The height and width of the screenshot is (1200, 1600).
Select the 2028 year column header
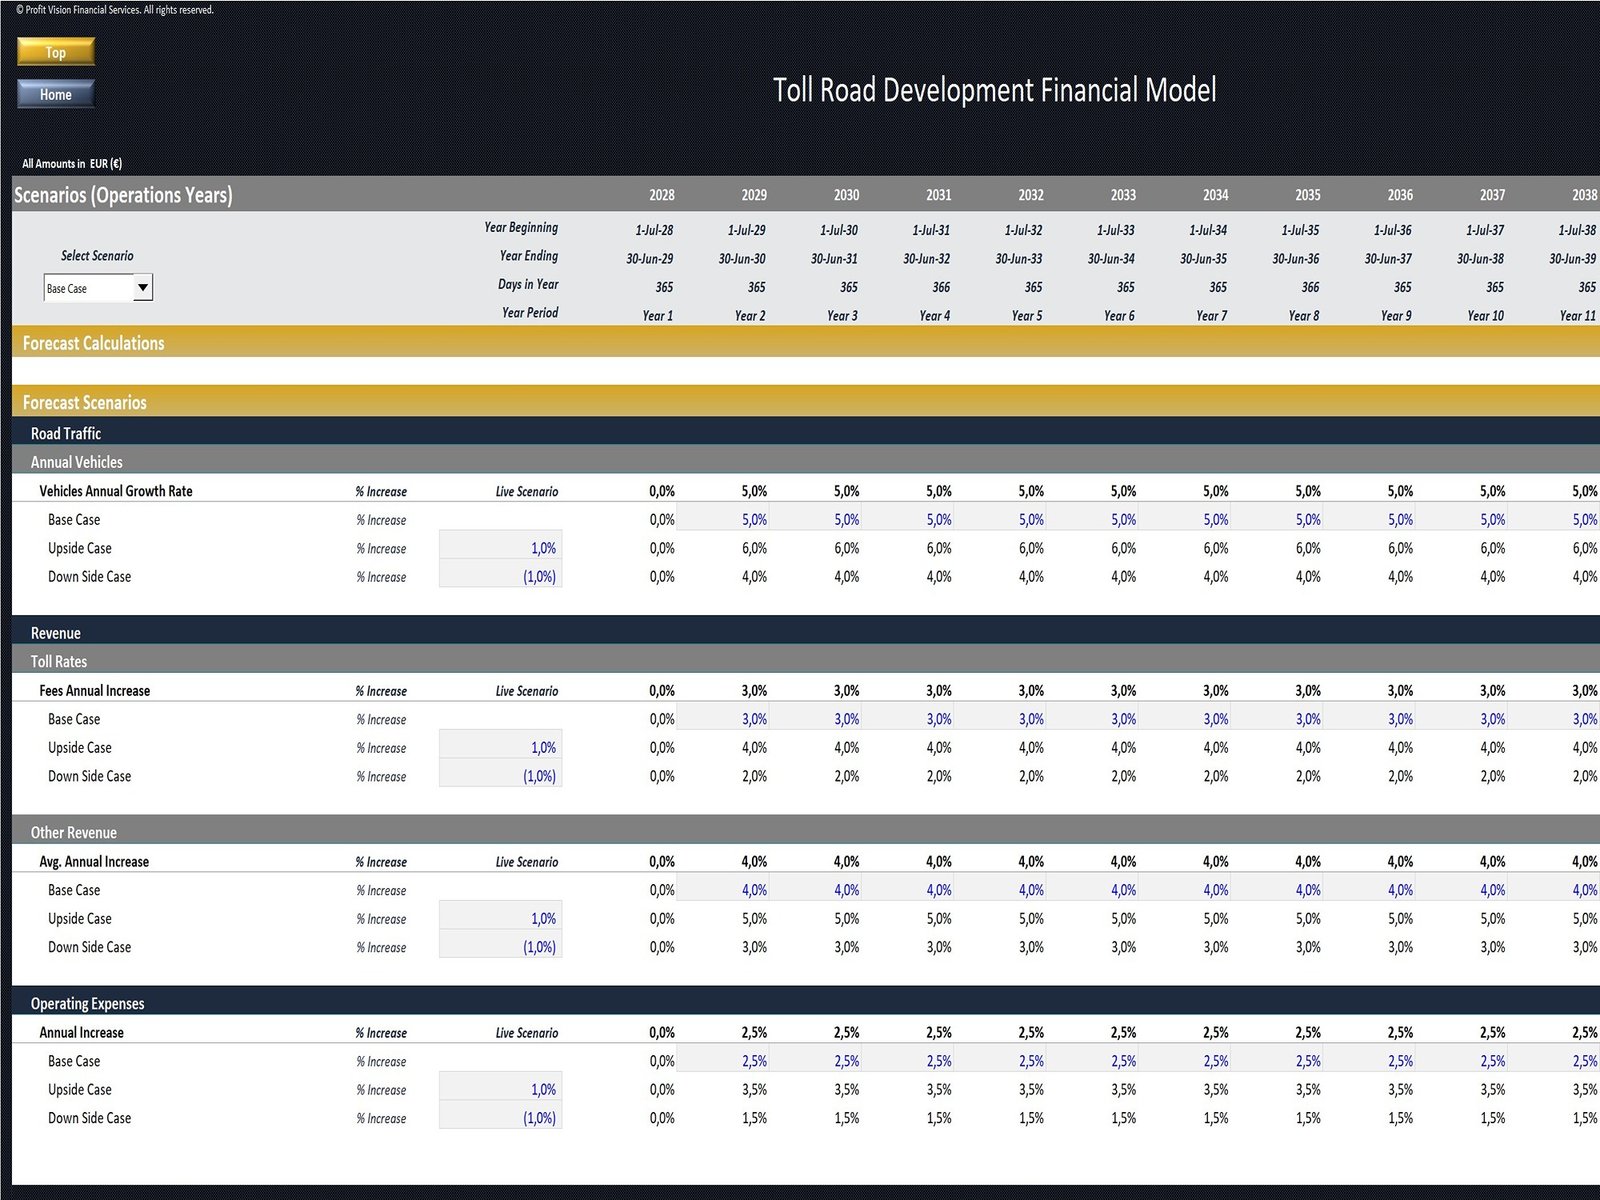(x=661, y=195)
